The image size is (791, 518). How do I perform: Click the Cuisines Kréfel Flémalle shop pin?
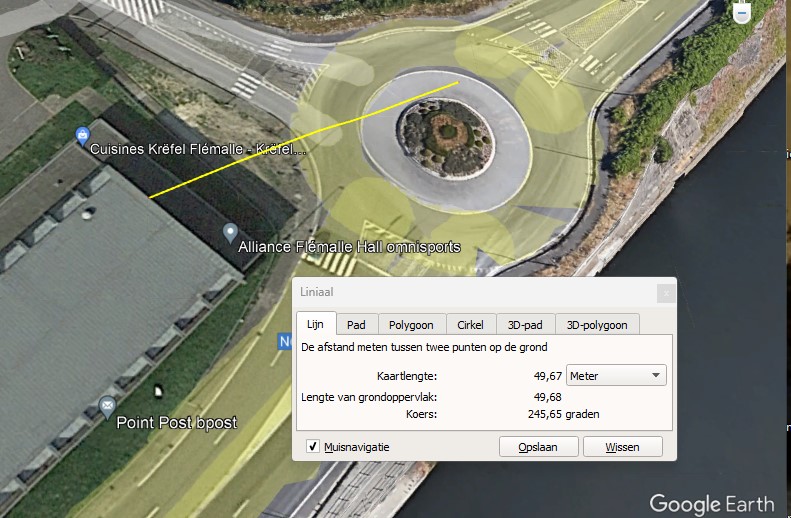83,134
